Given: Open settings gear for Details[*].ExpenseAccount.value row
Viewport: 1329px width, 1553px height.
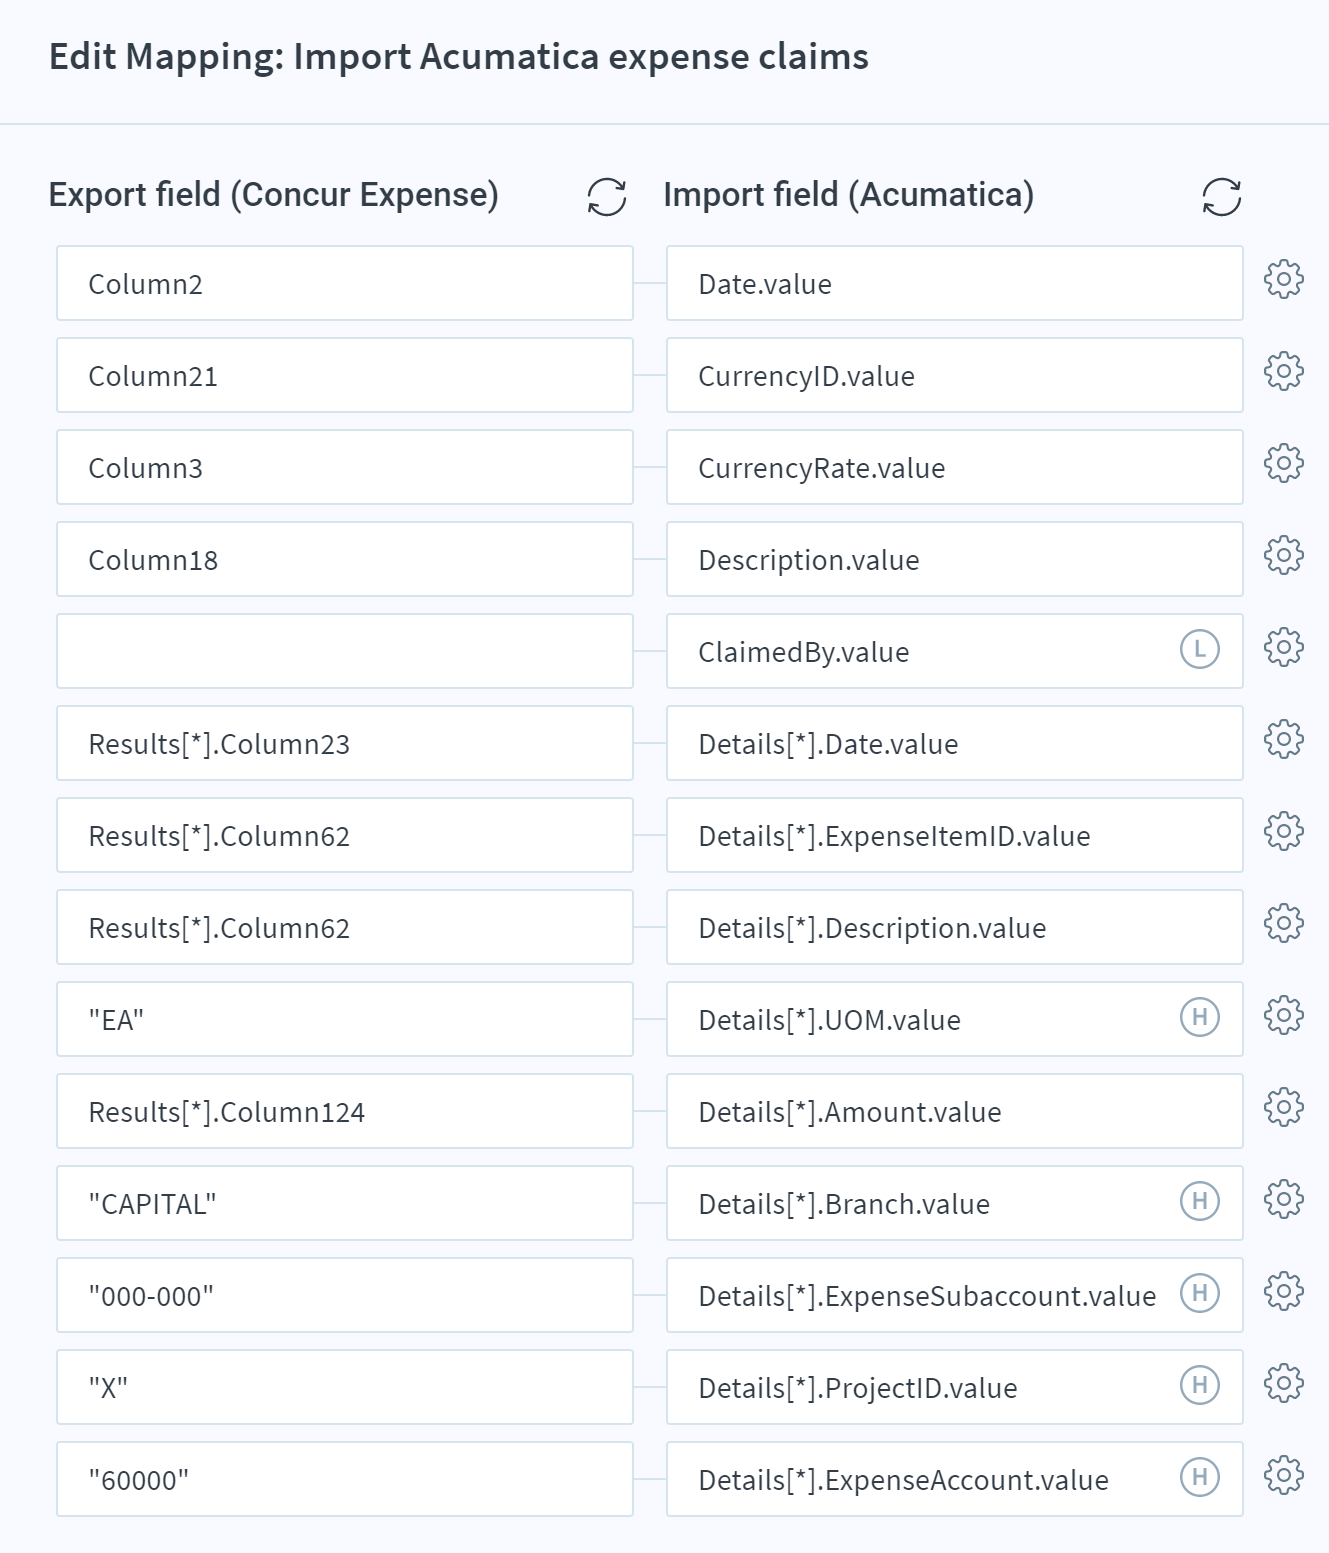Looking at the screenshot, I should coord(1284,1475).
